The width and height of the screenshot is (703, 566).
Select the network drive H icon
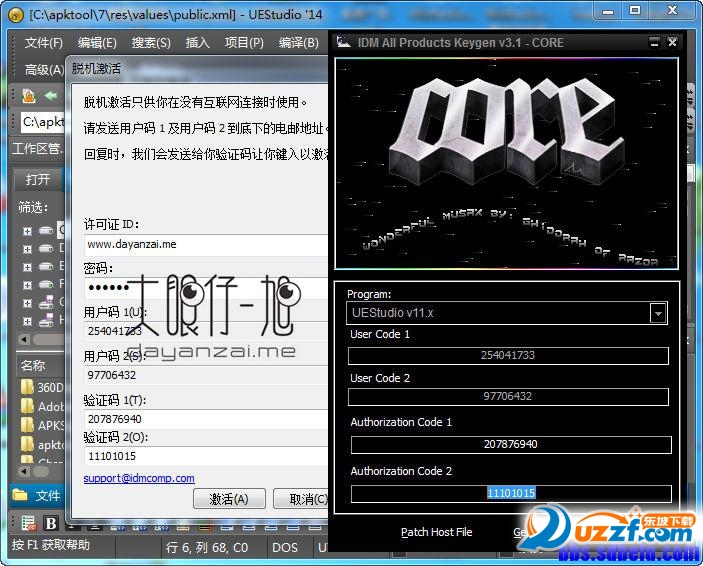(x=46, y=321)
